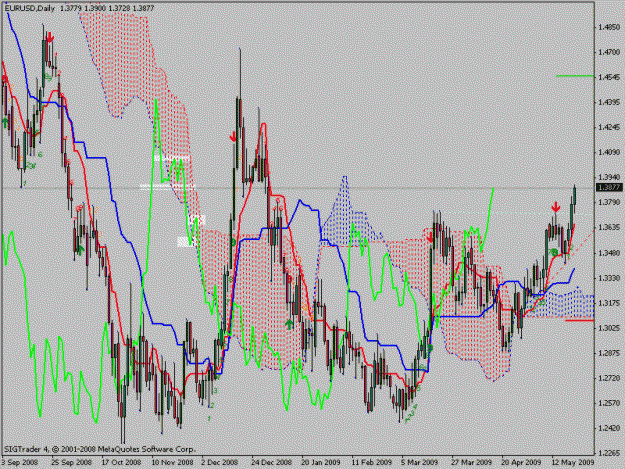Click the 1.4700 price axis label

(609, 52)
